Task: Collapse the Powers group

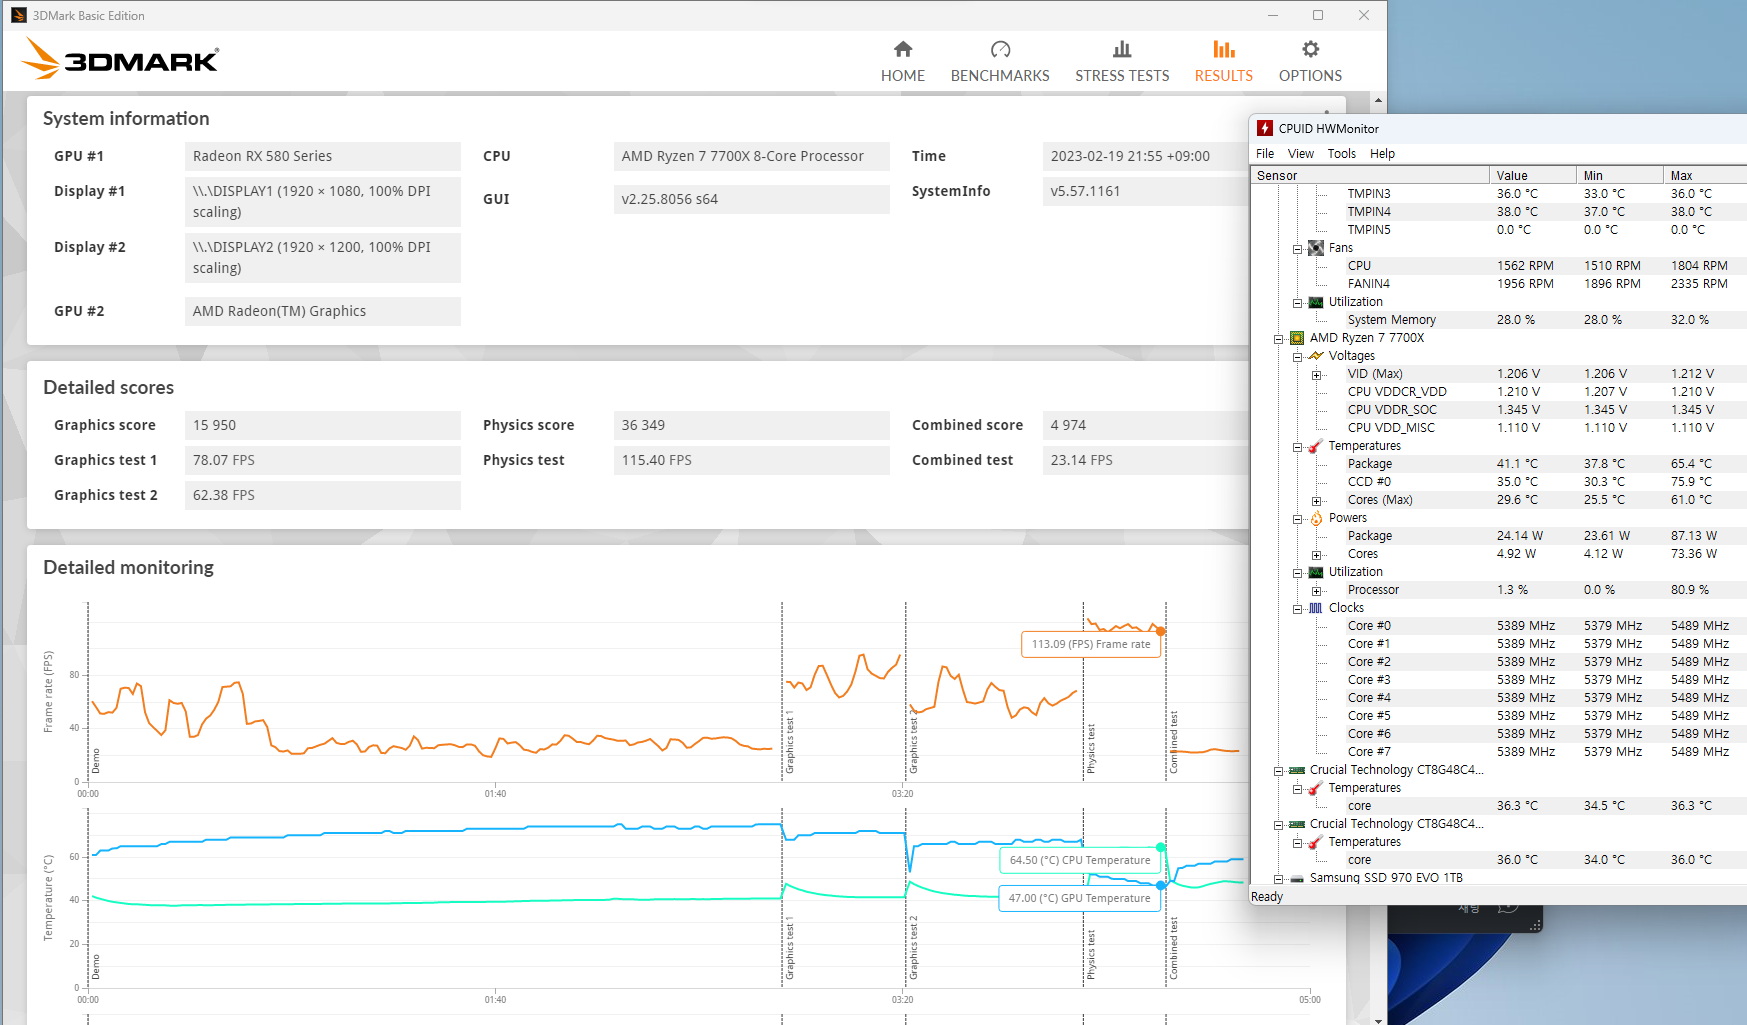Action: pos(1298,519)
